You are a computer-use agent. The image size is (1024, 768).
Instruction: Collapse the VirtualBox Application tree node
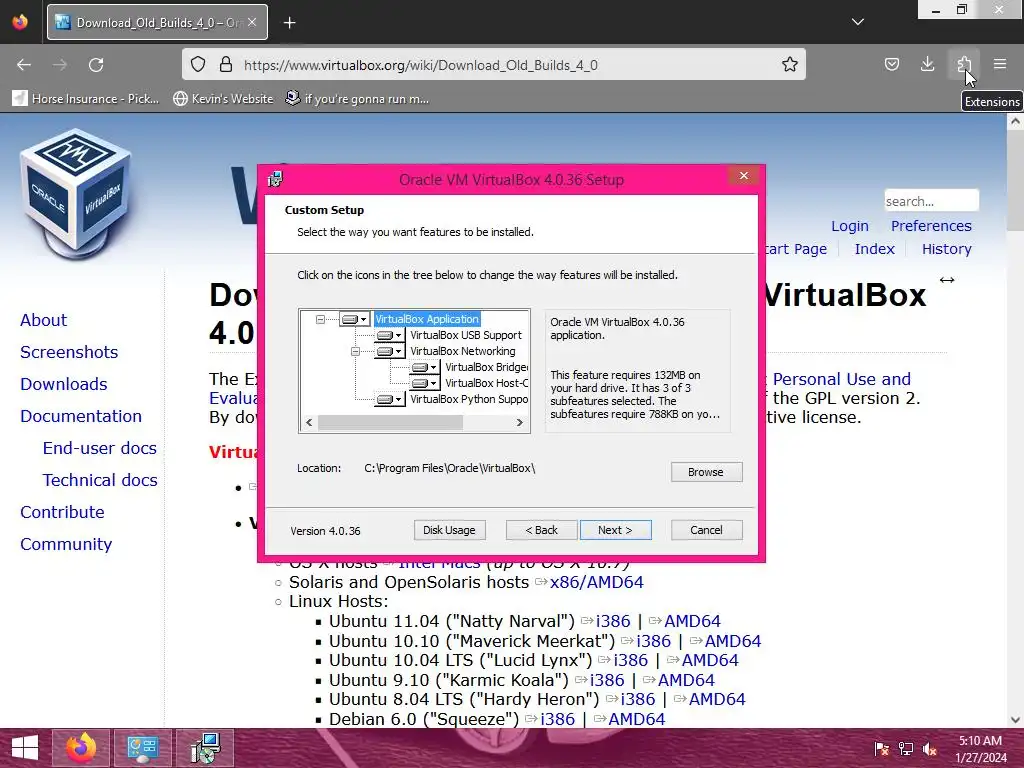320,319
